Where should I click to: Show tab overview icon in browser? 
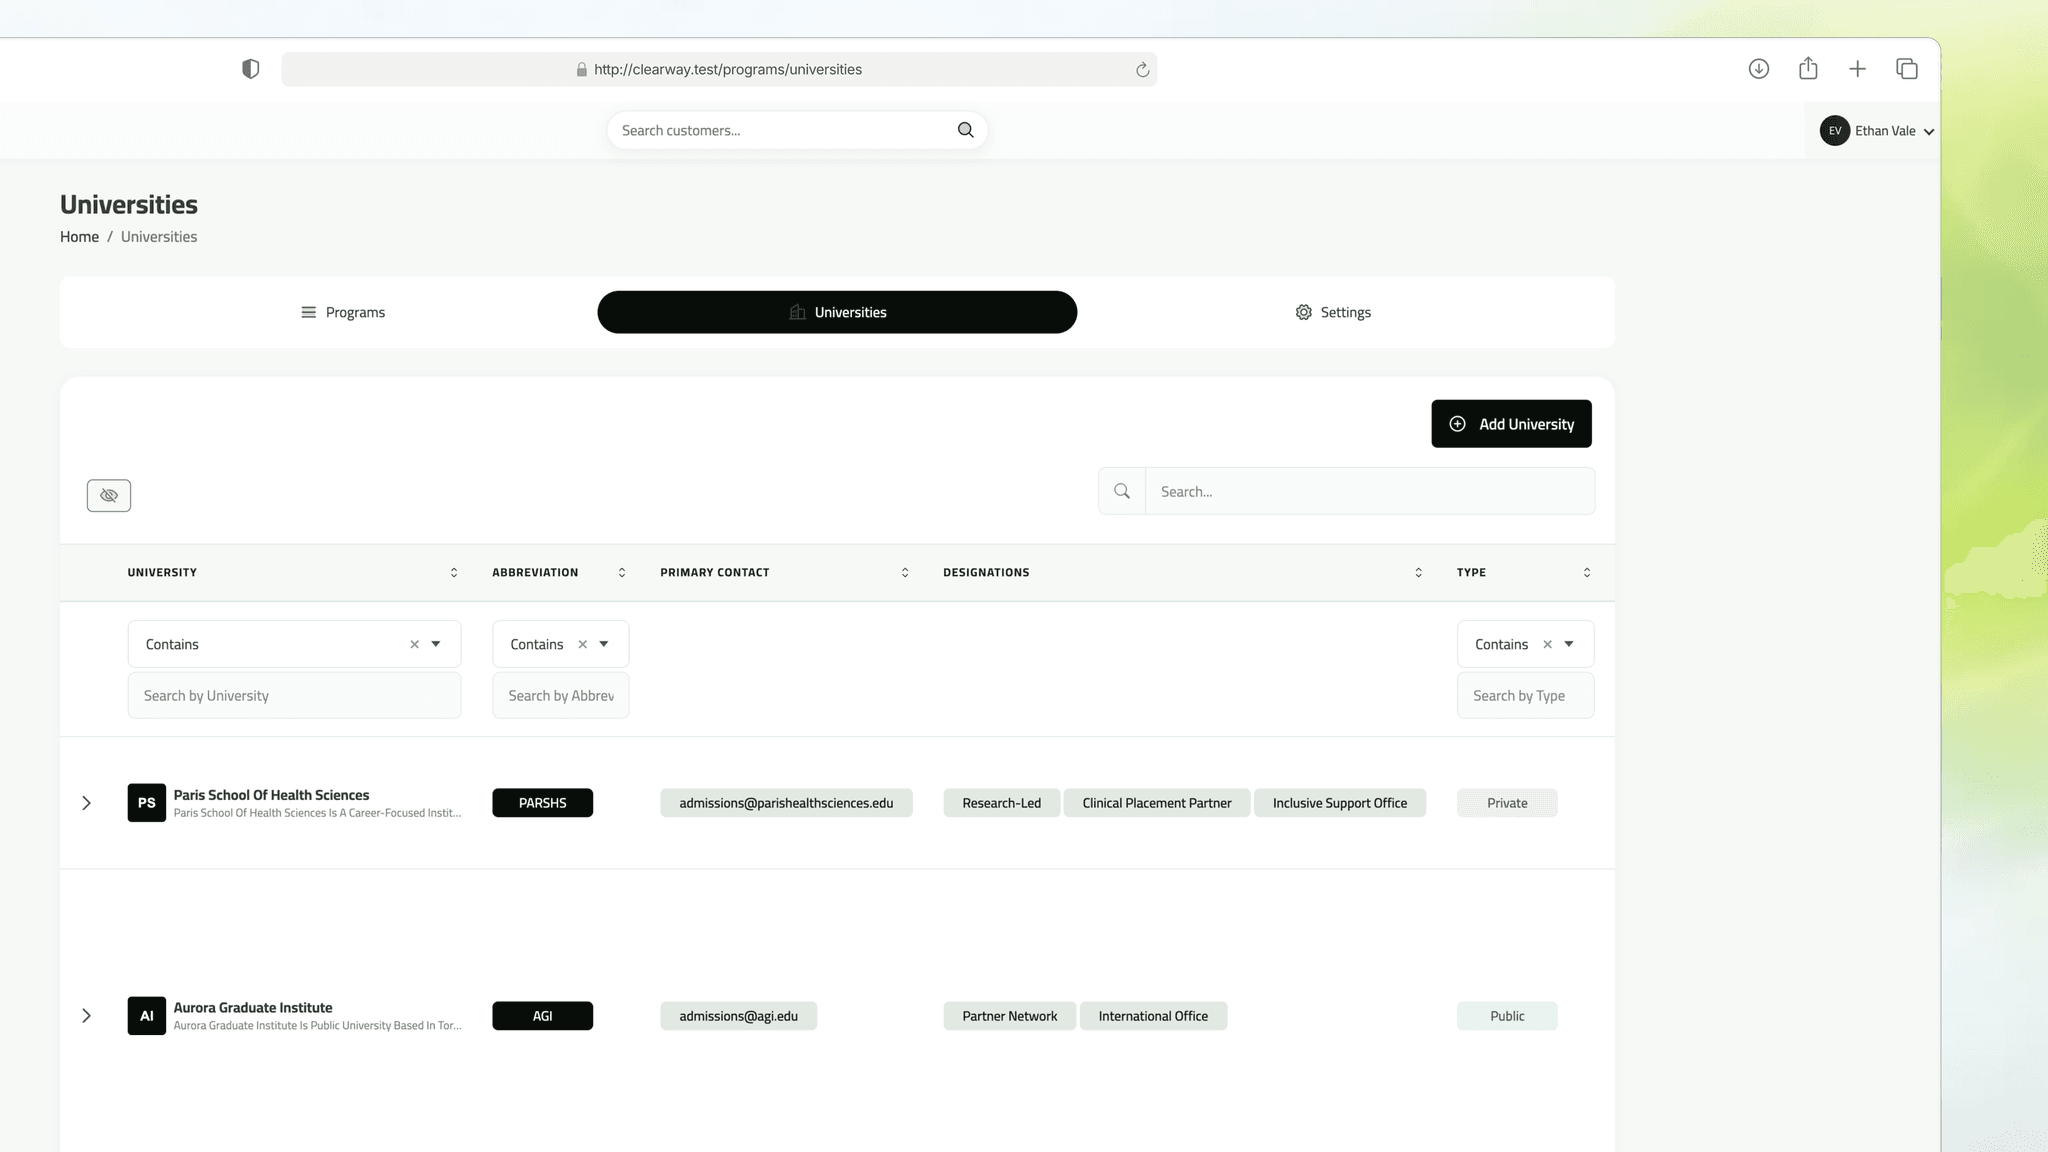1906,69
